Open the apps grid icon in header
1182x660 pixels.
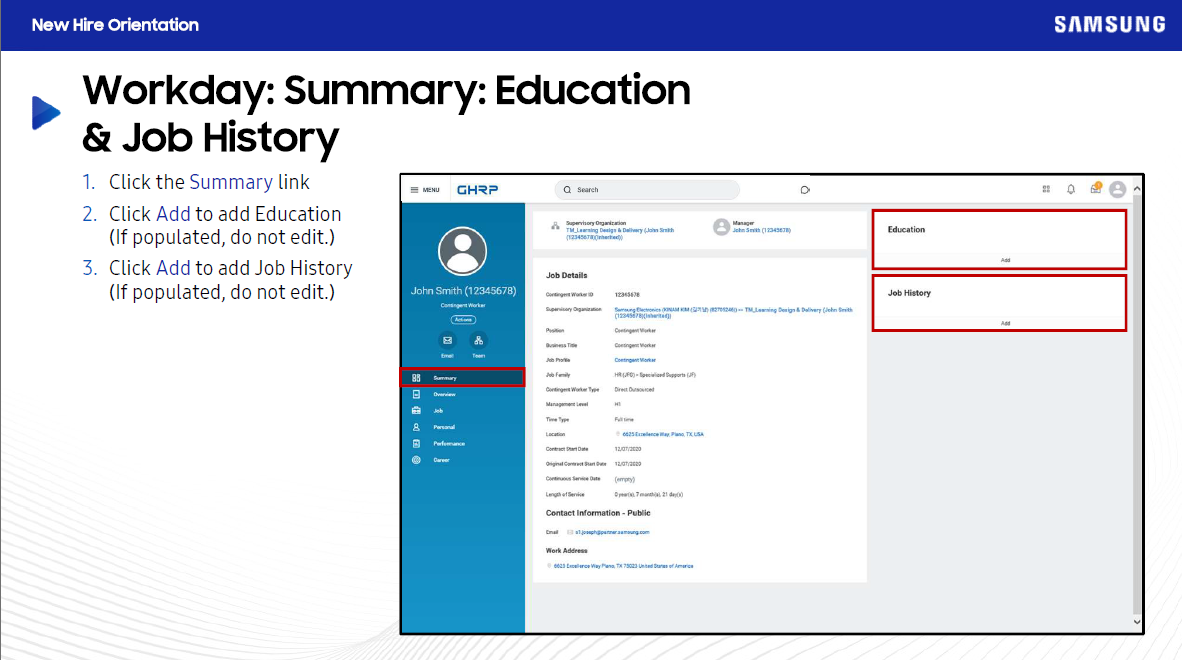[x=1046, y=189]
